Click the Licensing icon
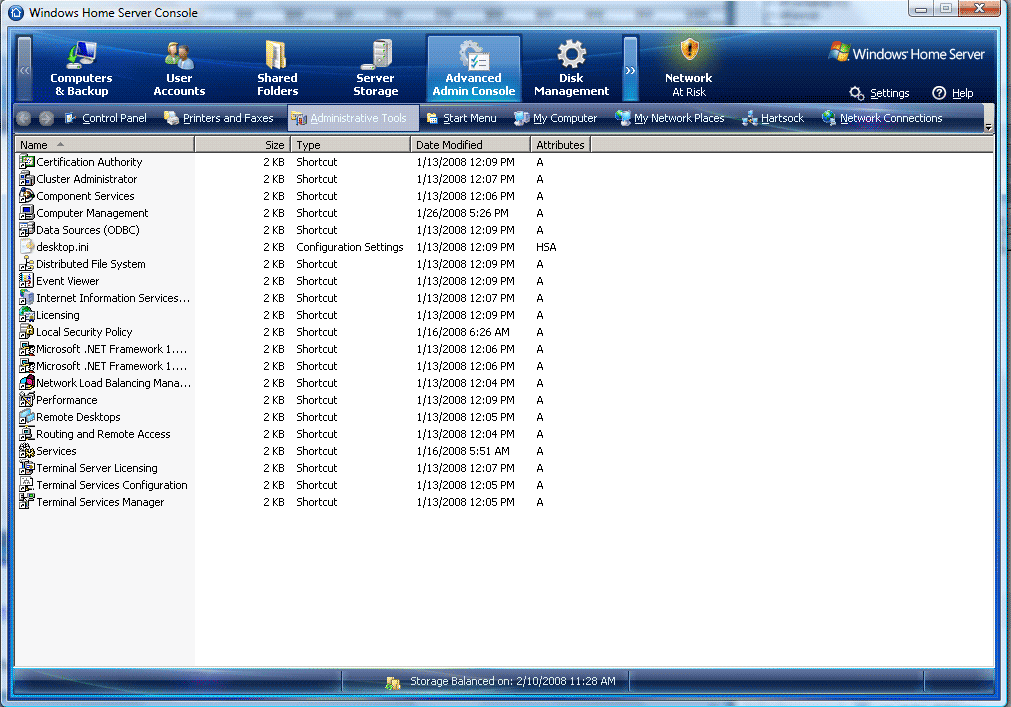1011x707 pixels. pyautogui.click(x=26, y=315)
